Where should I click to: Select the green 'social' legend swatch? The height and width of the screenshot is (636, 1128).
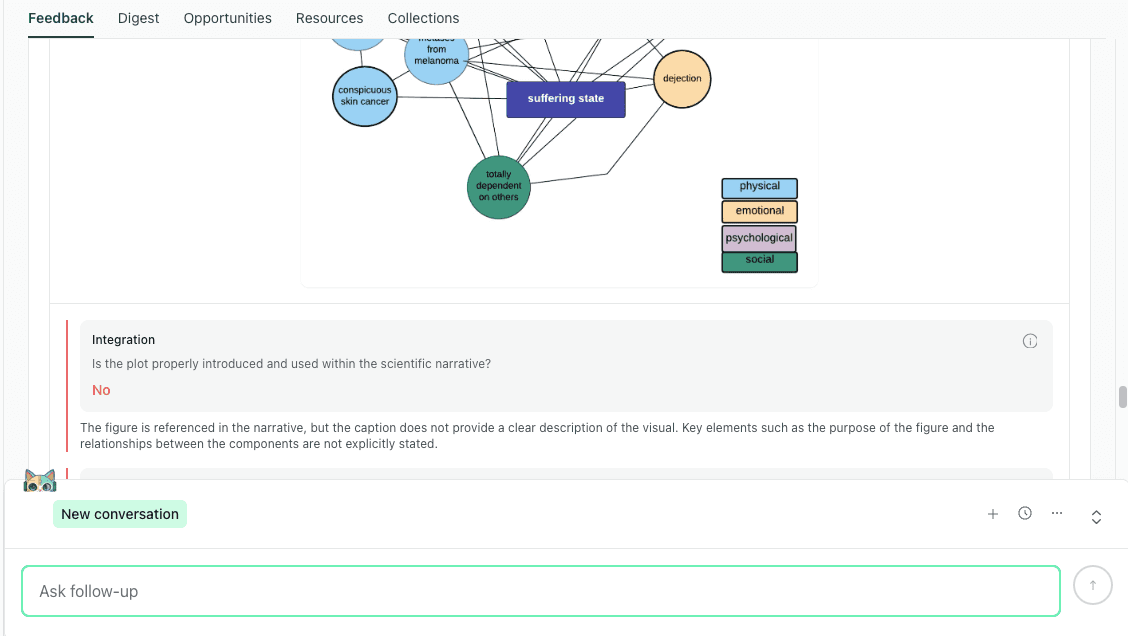click(x=759, y=261)
